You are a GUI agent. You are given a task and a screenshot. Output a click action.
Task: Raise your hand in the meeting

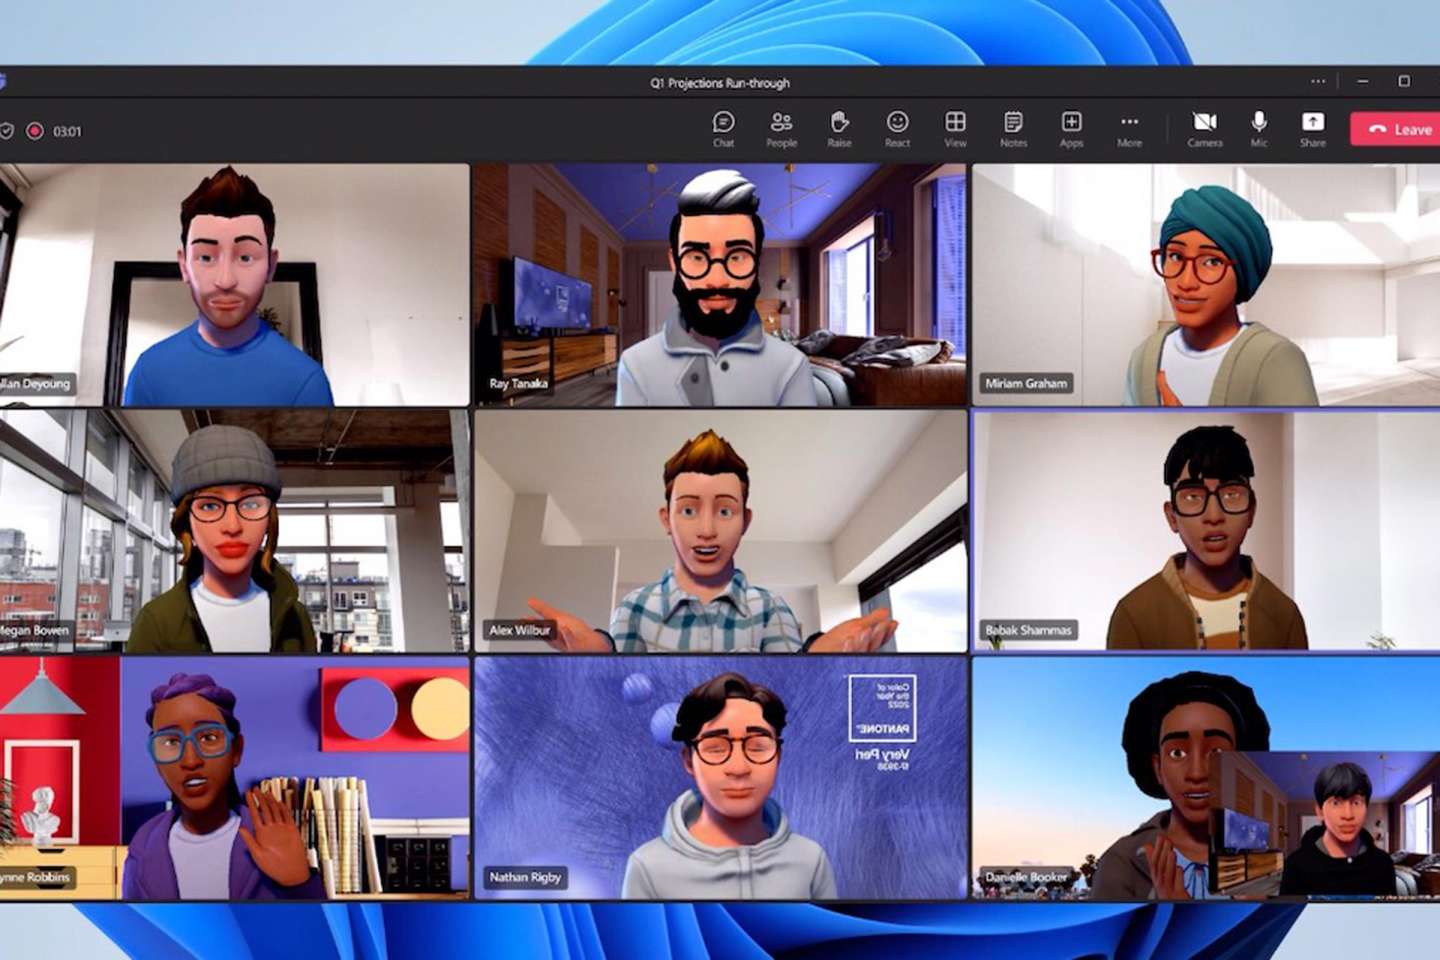coord(839,129)
